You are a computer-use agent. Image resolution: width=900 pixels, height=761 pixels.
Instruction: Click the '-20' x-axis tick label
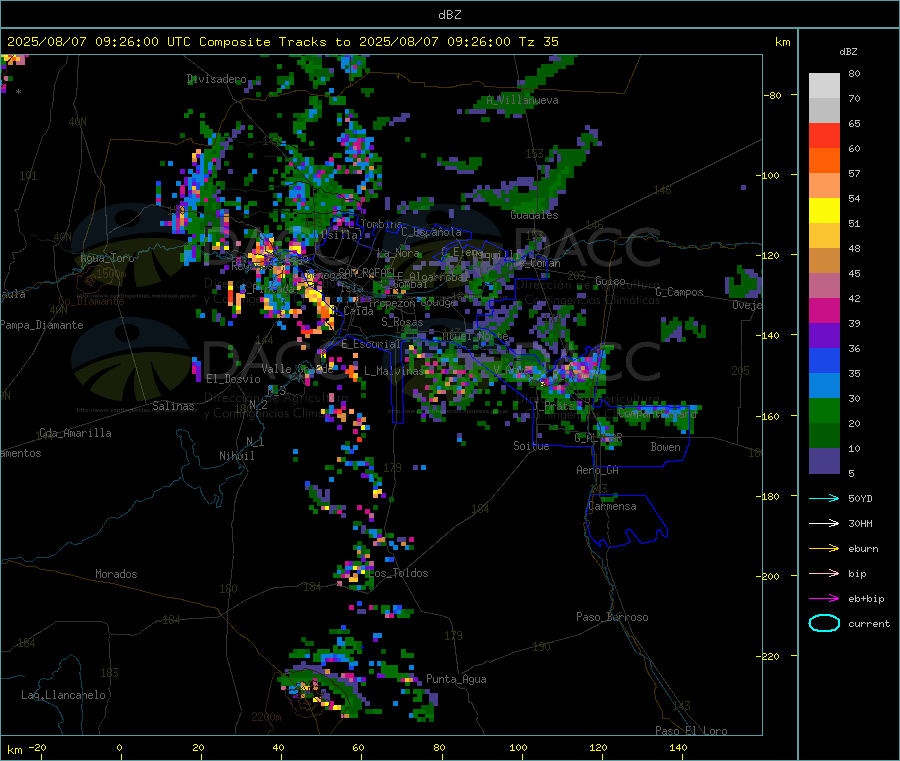pyautogui.click(x=37, y=747)
